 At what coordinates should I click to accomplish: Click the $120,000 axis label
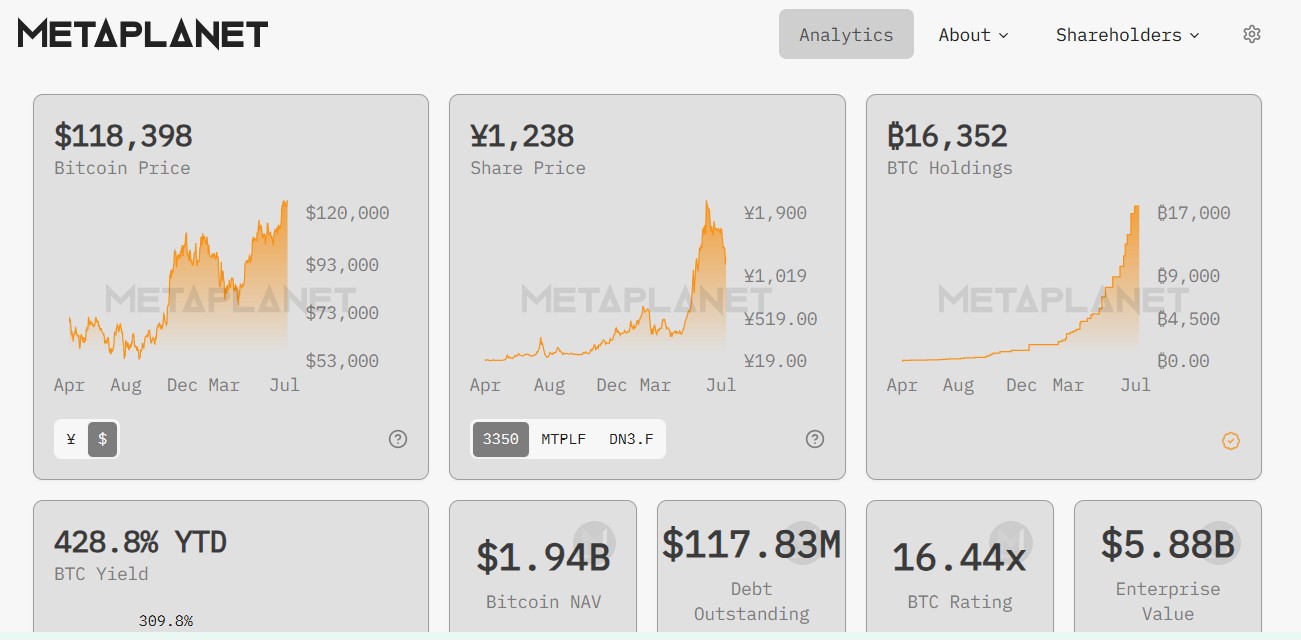pyautogui.click(x=347, y=213)
